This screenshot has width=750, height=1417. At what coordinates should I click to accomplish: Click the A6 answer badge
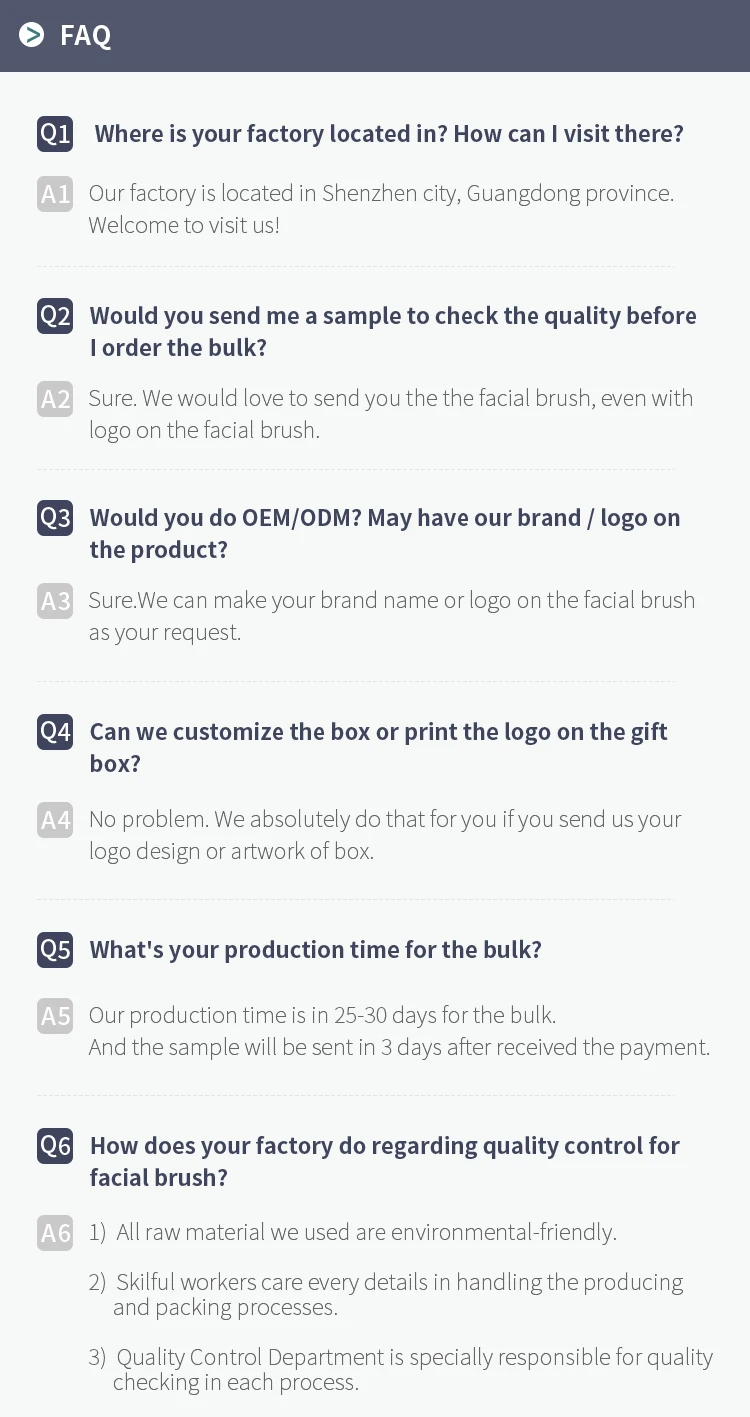(x=55, y=1233)
